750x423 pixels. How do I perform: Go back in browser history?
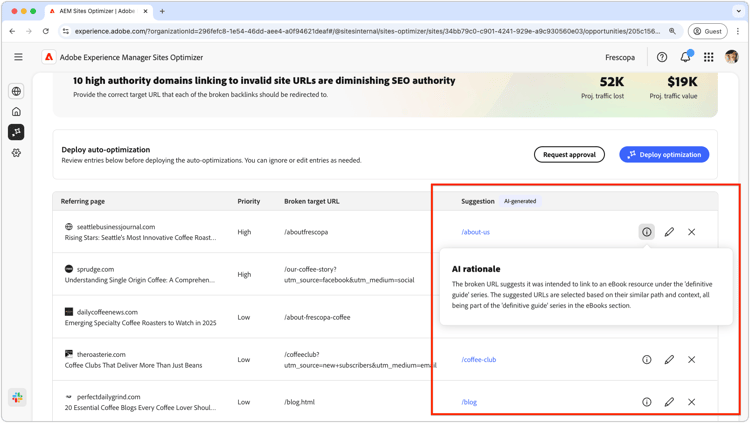coord(12,31)
